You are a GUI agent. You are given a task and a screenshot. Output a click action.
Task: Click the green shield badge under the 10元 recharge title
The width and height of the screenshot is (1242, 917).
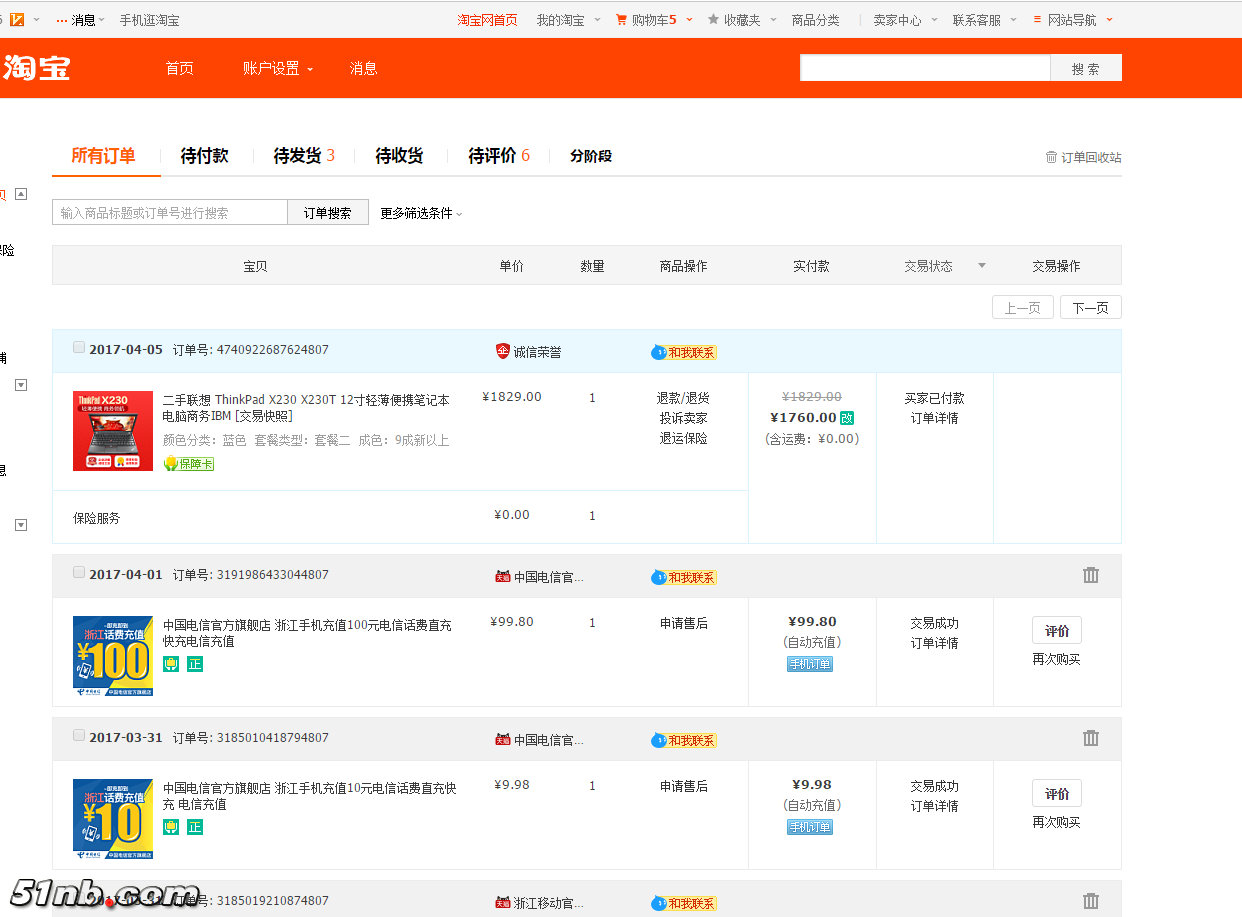pyautogui.click(x=171, y=827)
